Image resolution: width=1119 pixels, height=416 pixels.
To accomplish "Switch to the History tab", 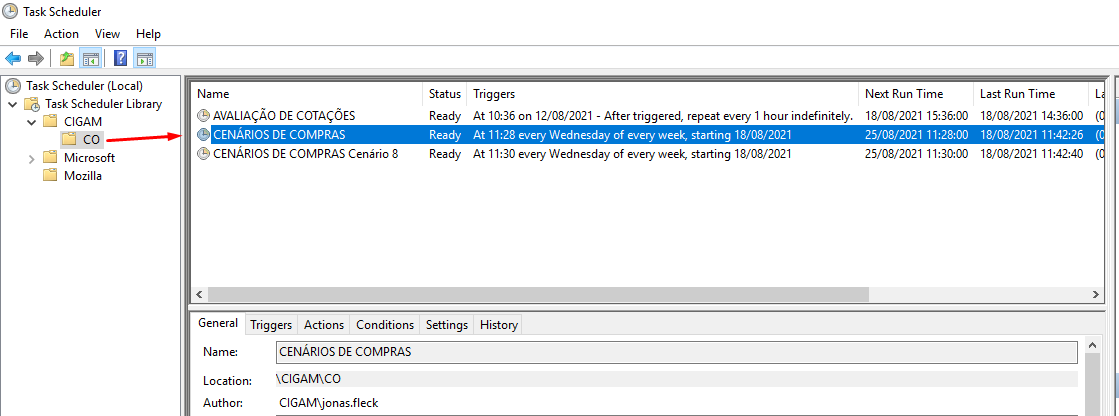I will pos(498,325).
